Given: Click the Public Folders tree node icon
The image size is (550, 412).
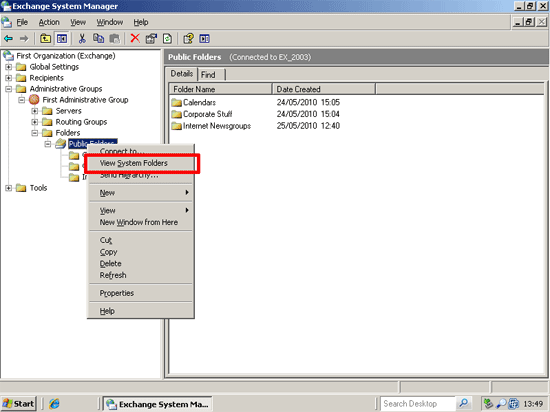Looking at the screenshot, I should [x=60, y=143].
